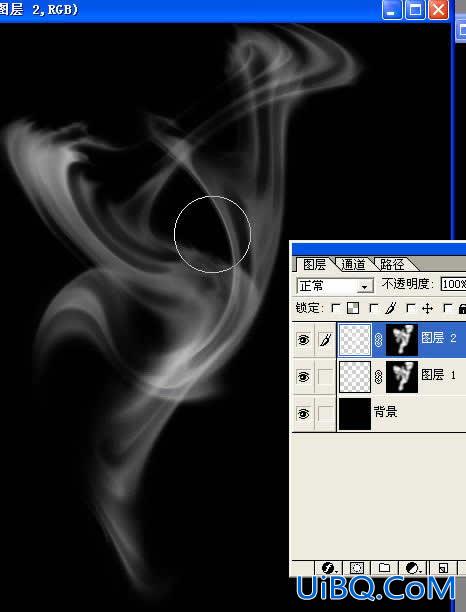Image resolution: width=466 pixels, height=612 pixels.
Task: Enable the lock position checkbox
Action: point(410,308)
